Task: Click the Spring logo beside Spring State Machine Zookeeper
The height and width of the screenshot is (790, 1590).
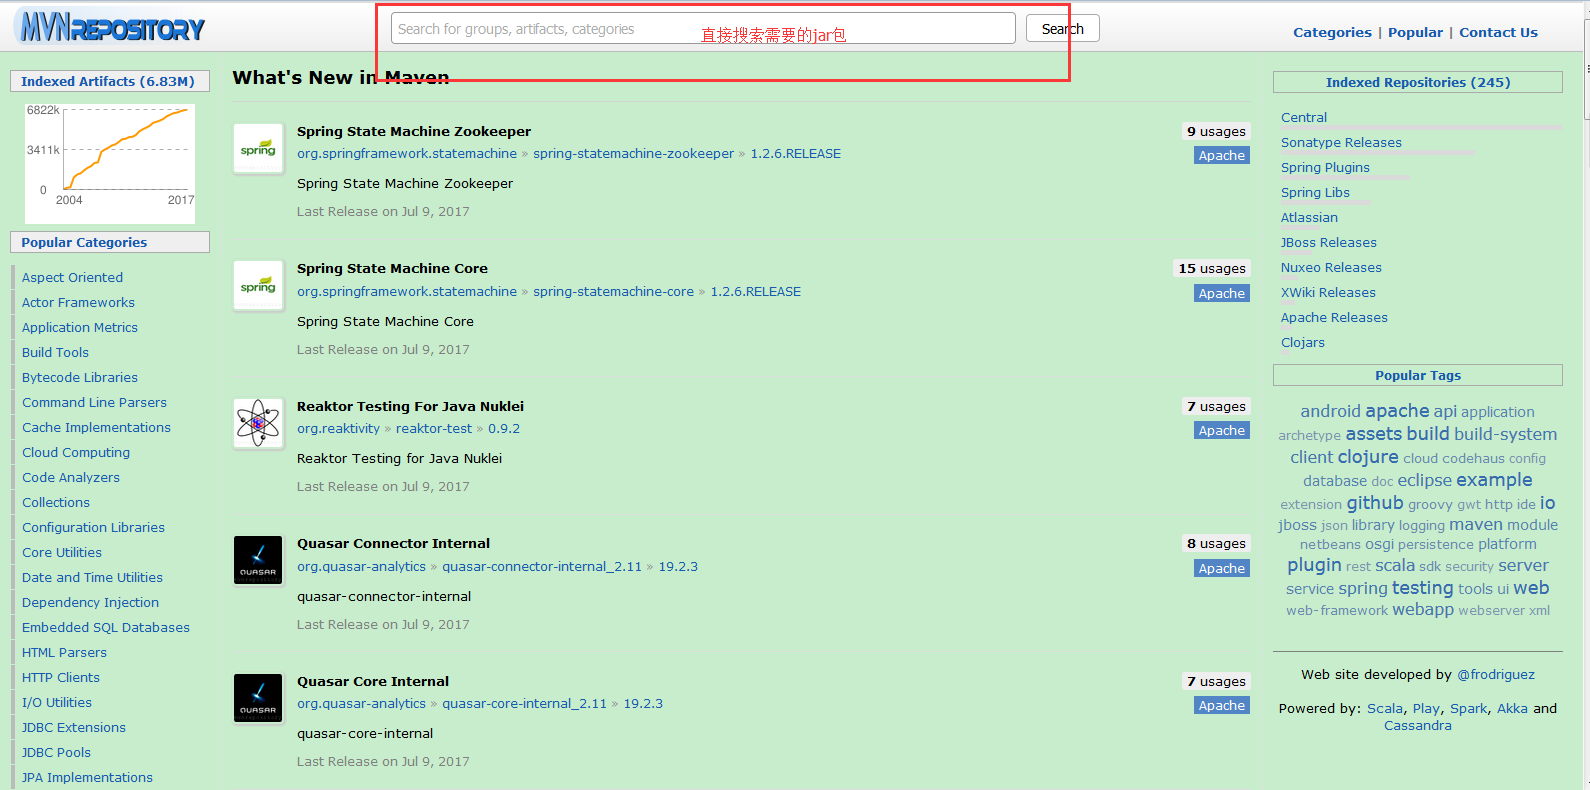Action: [x=258, y=148]
